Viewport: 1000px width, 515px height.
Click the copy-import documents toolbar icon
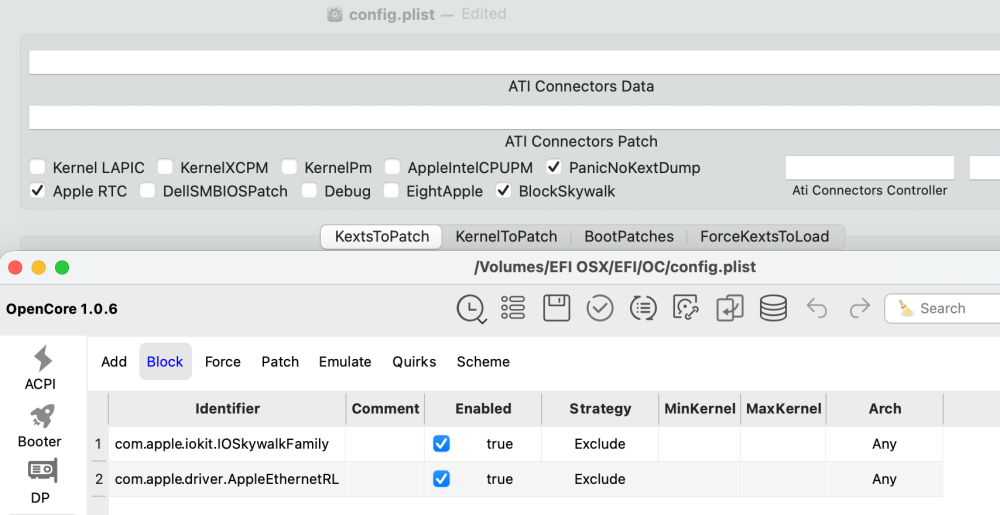(730, 308)
